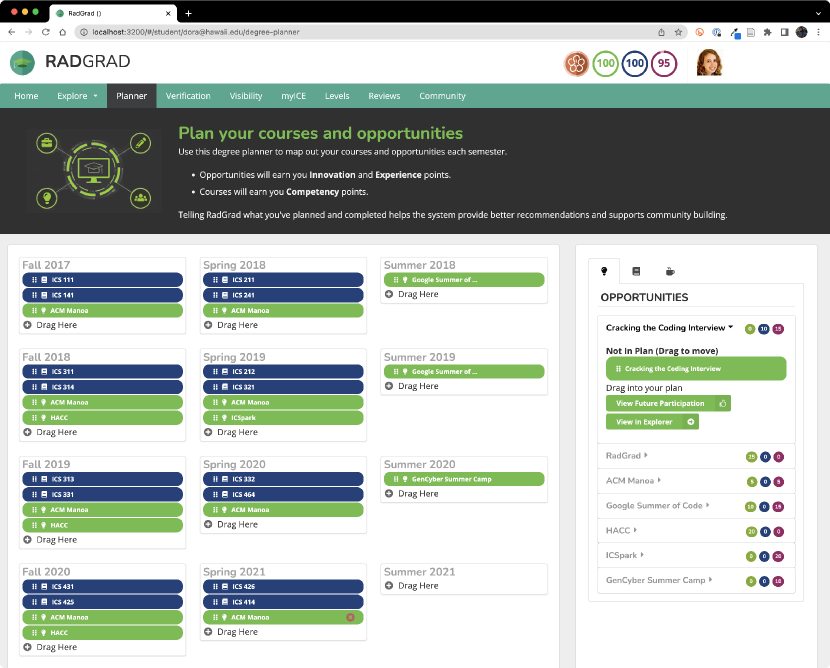This screenshot has width=830, height=668.
Task: Click the site info icon in address bar
Action: pos(83,32)
